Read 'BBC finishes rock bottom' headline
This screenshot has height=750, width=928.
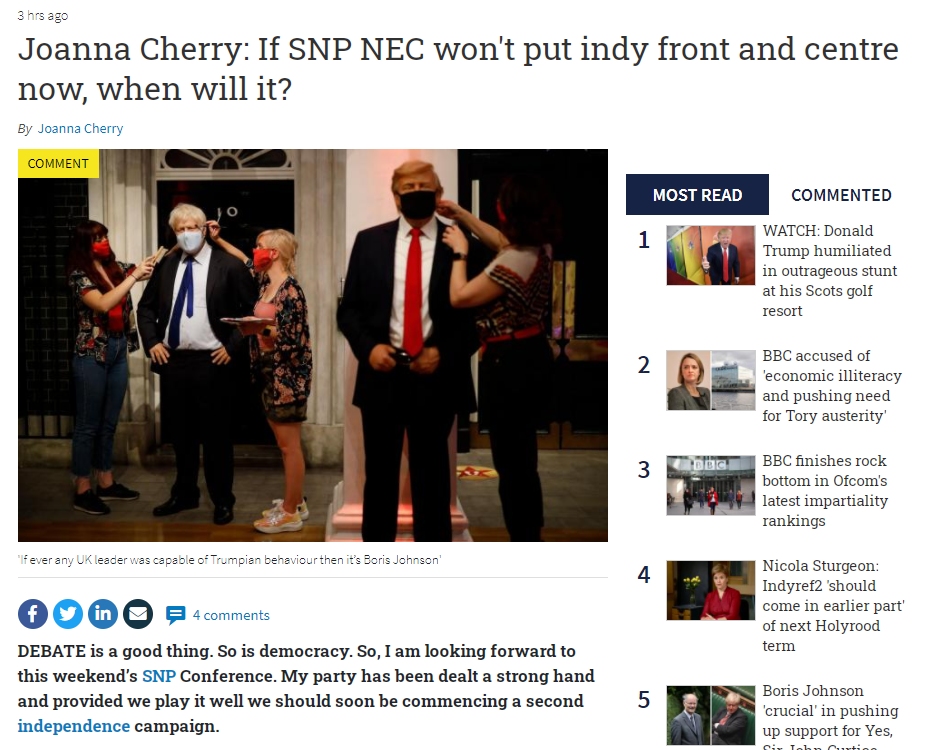(x=825, y=491)
